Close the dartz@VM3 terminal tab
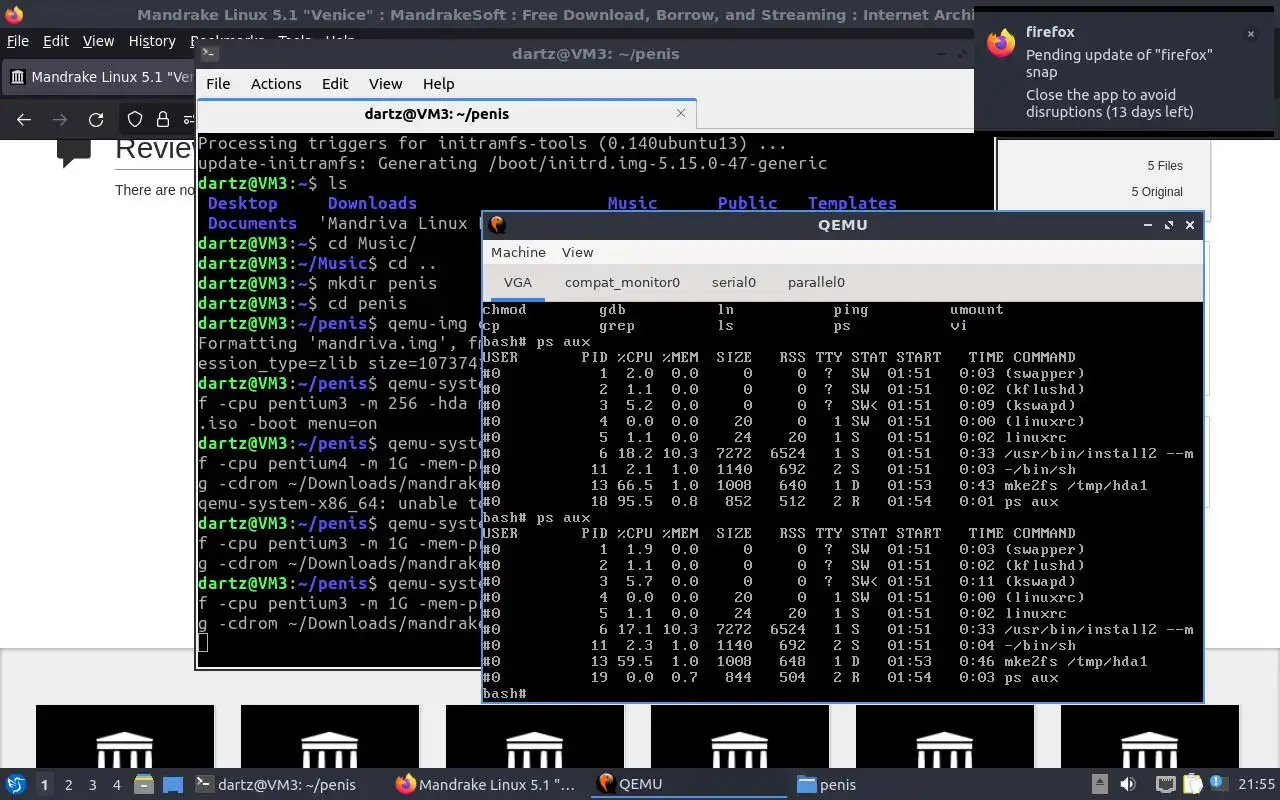 click(681, 113)
